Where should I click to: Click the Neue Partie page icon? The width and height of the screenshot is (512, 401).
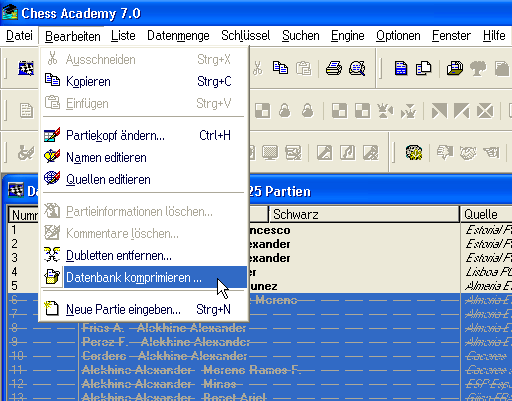(x=52, y=308)
